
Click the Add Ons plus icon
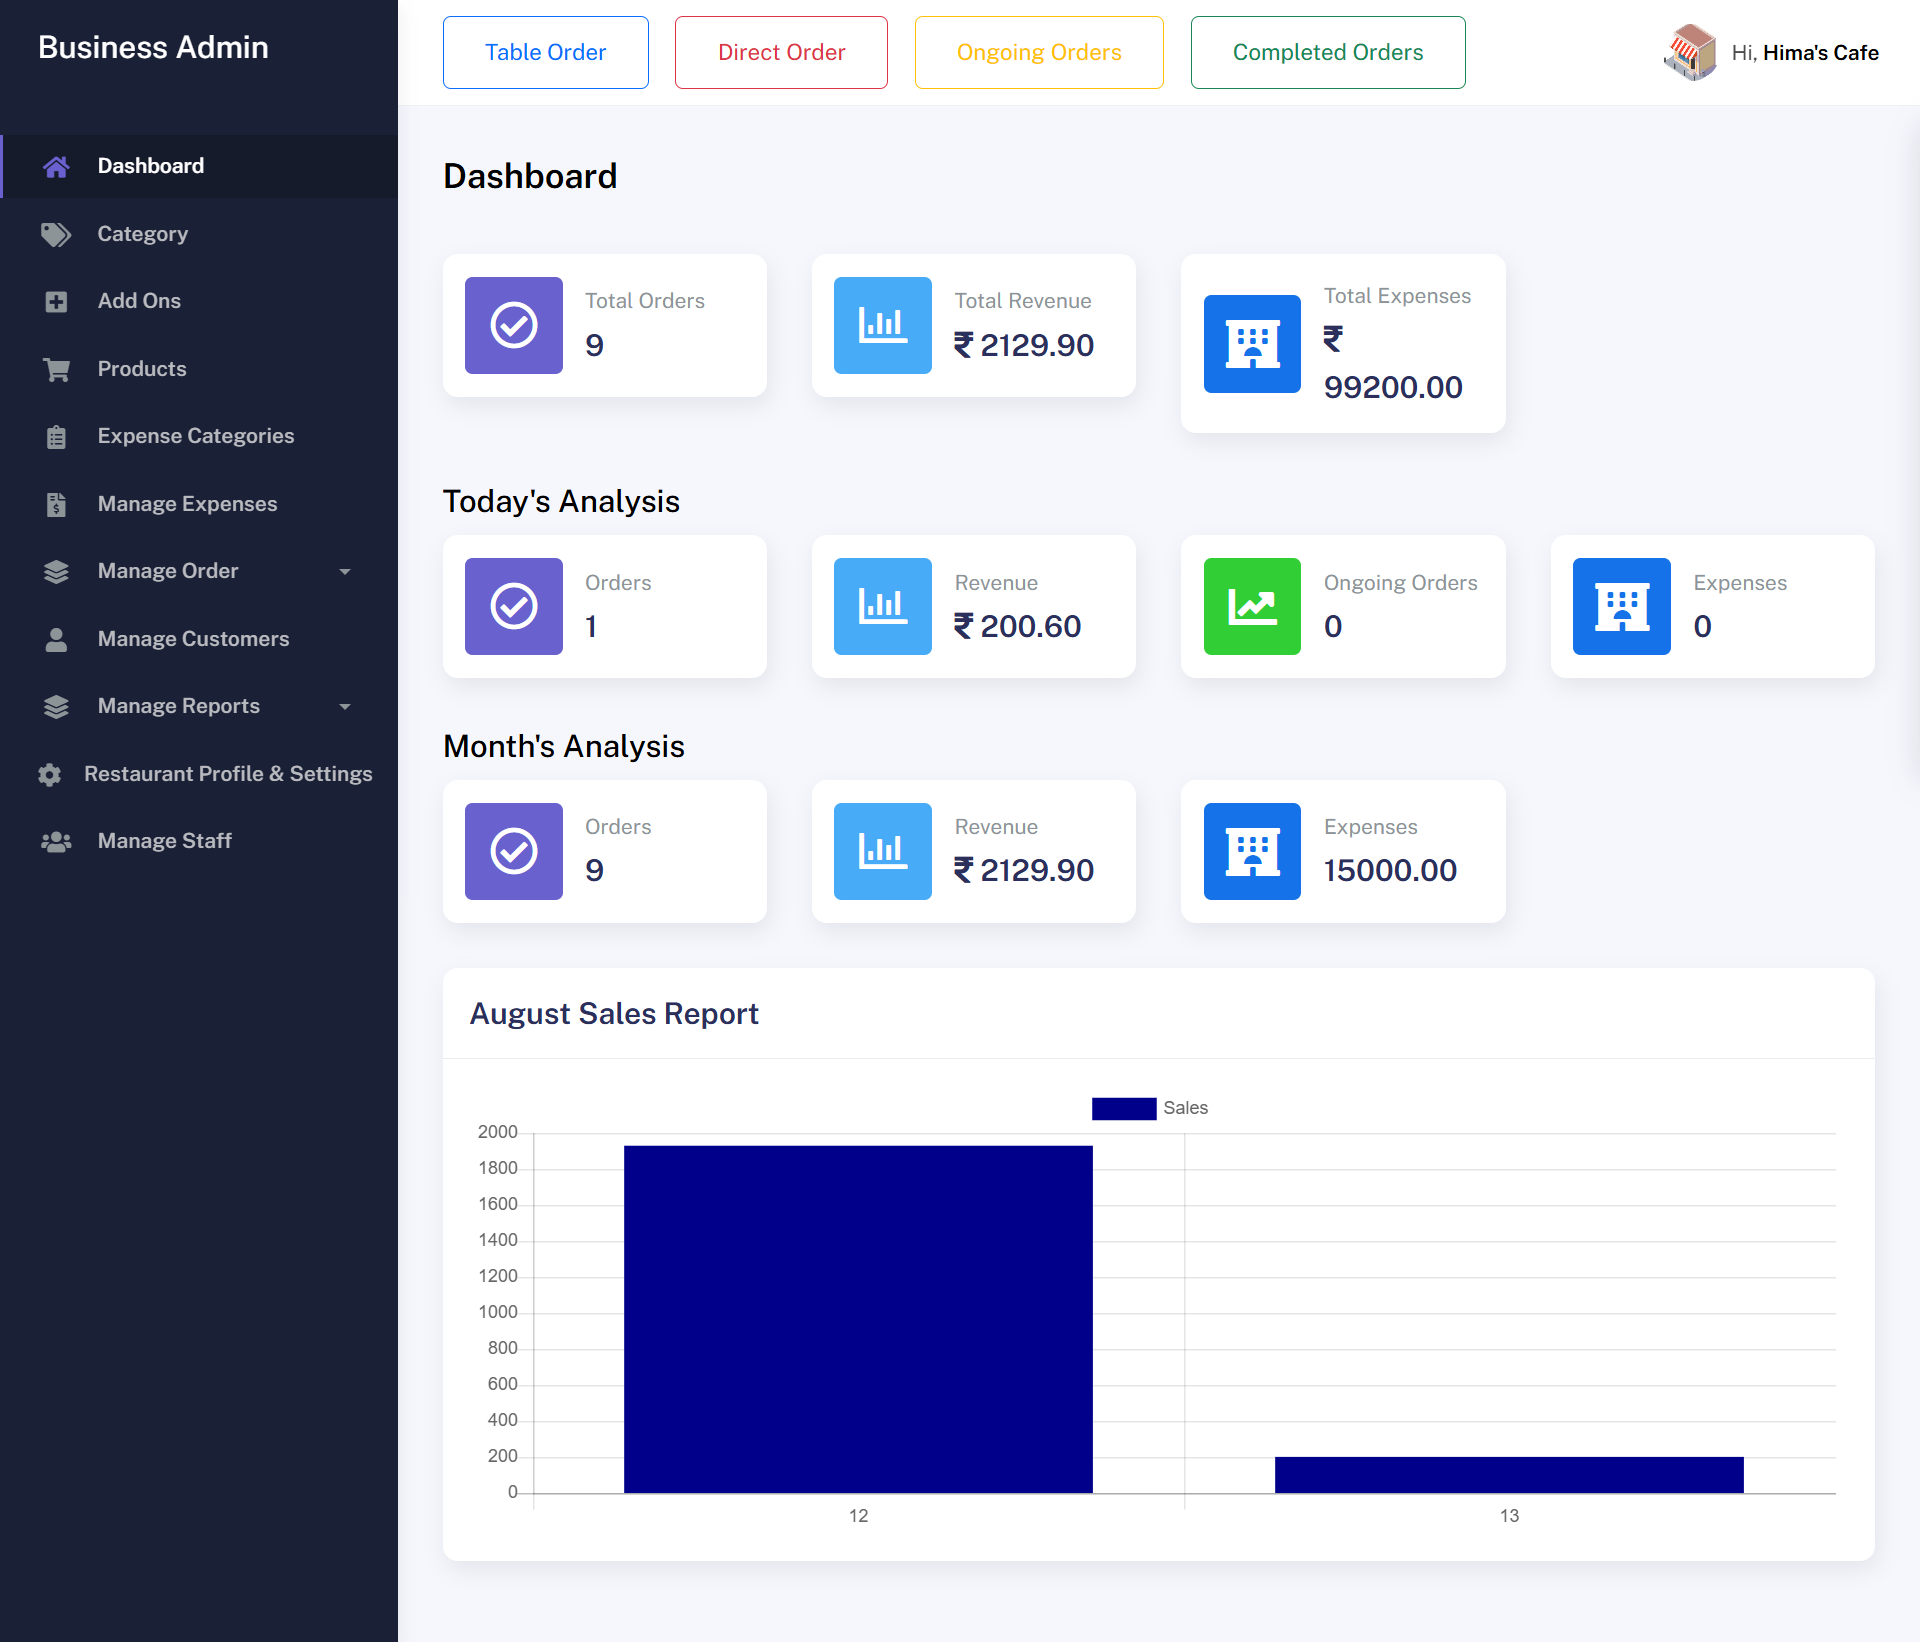coord(56,301)
